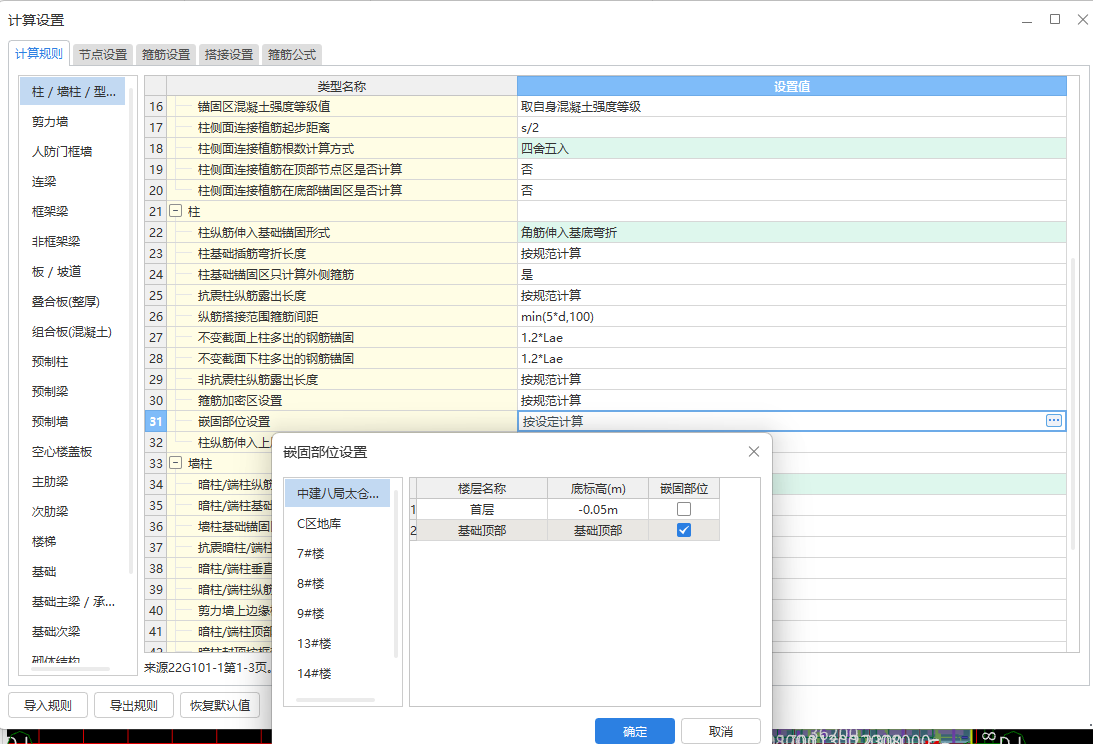Select 主肋梁 category
1093x744 pixels.
click(x=72, y=481)
